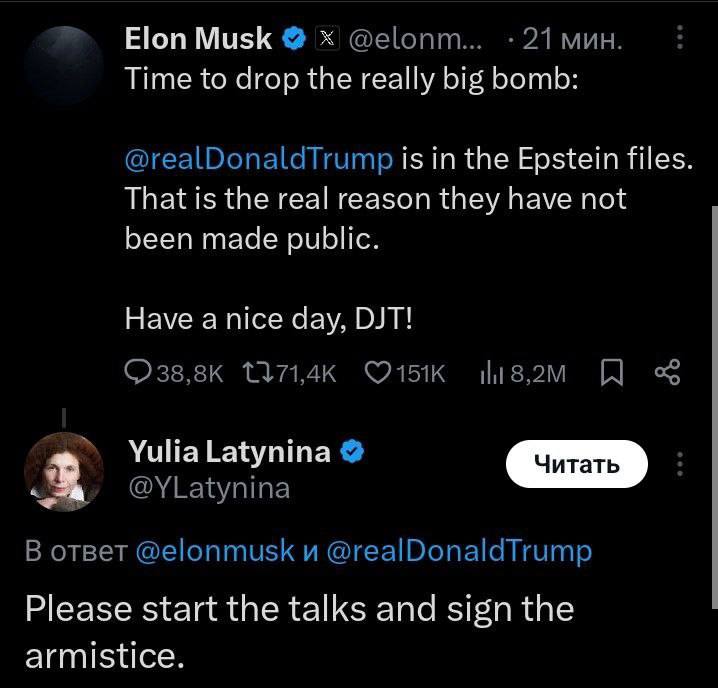
Task: Click the reply icon with 38,8K count
Action: click(x=137, y=373)
